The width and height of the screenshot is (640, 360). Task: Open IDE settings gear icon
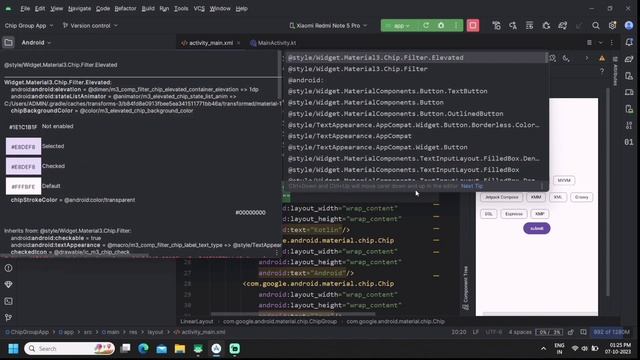[x=612, y=25]
